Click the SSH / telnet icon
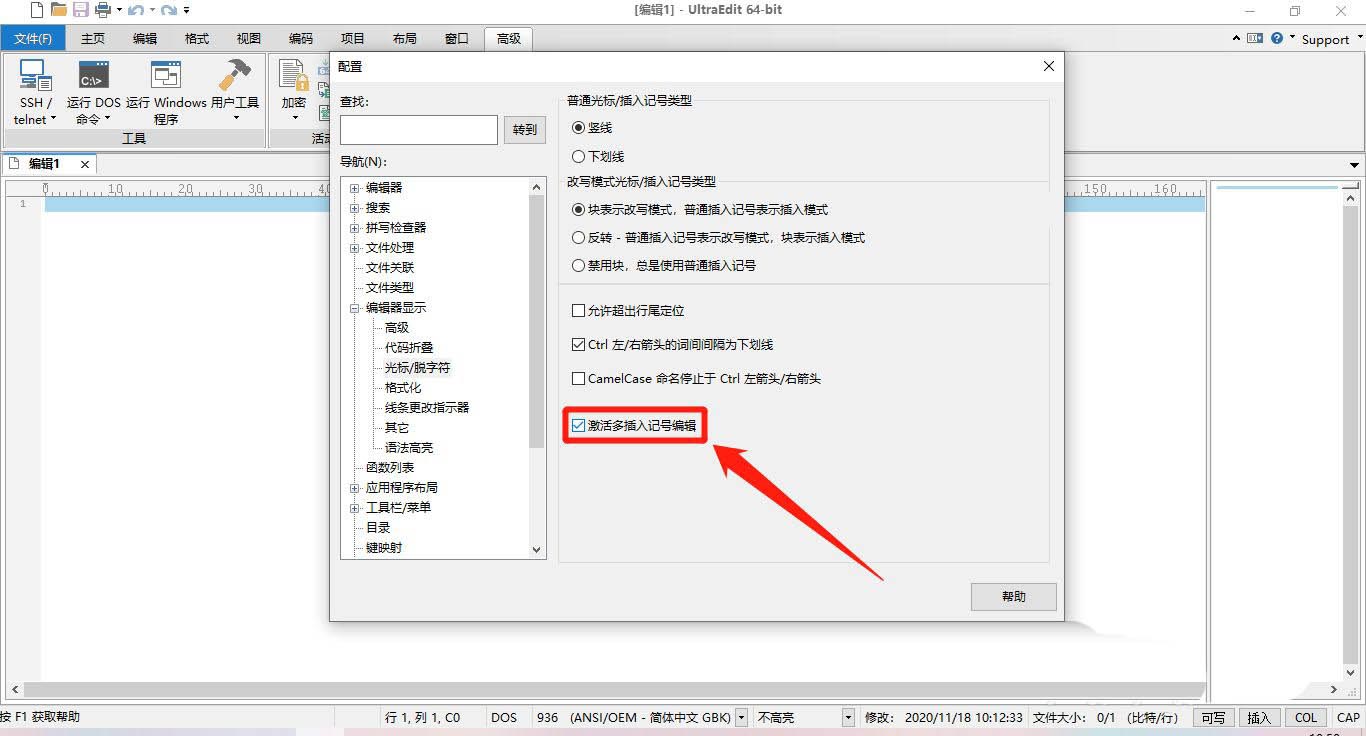Screen dimensions: 1366x736 pyautogui.click(x=36, y=75)
